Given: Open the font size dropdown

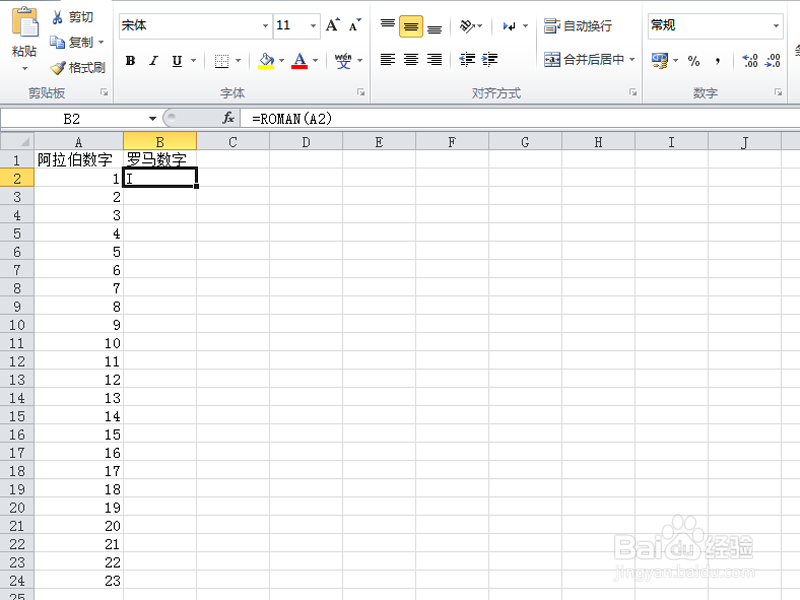Looking at the screenshot, I should (313, 26).
